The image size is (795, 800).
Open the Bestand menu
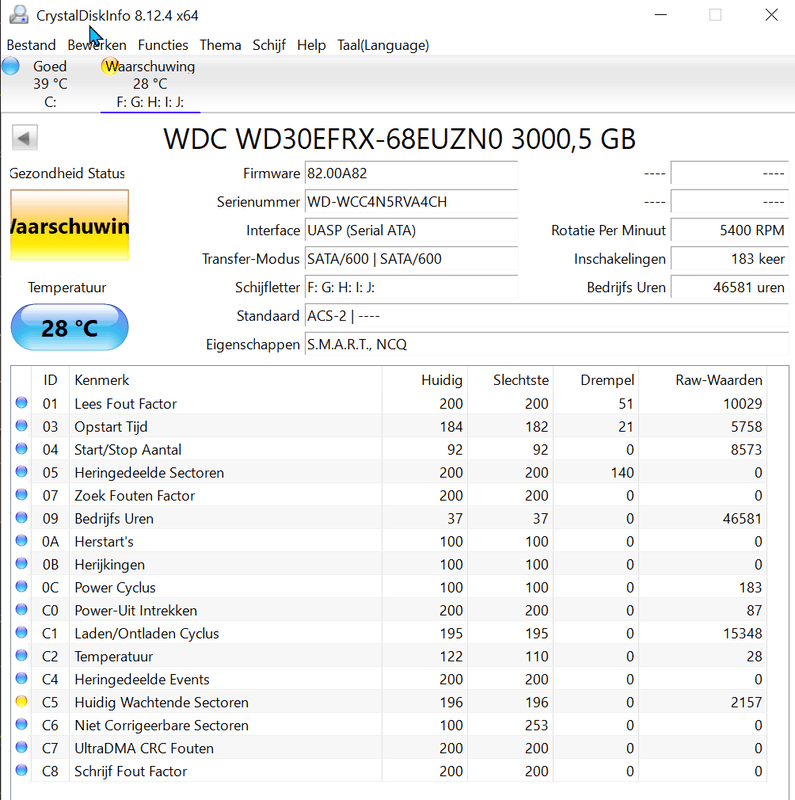click(x=31, y=45)
